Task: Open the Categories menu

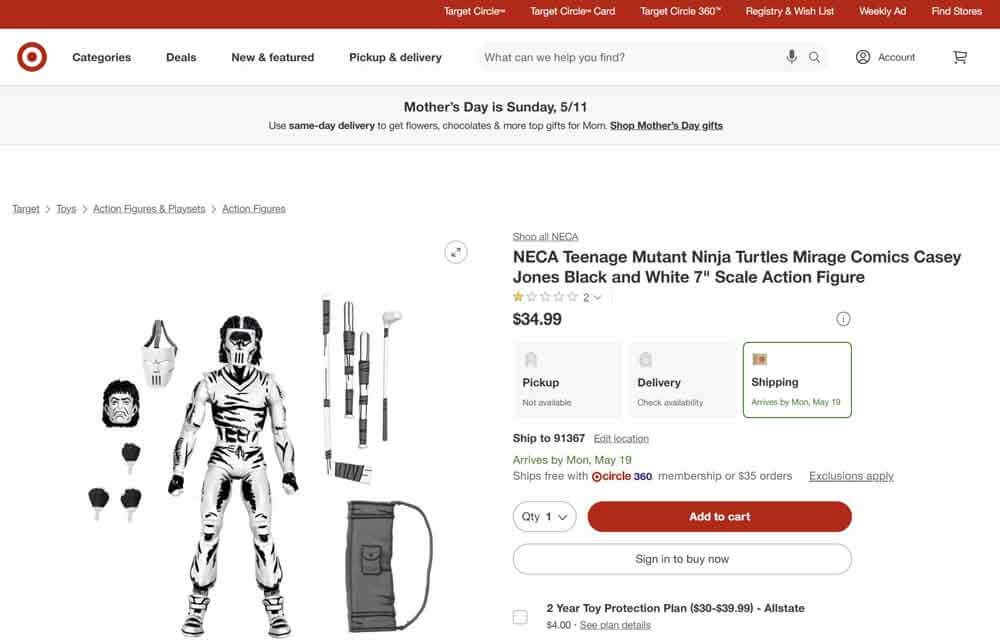Action: click(x=101, y=57)
